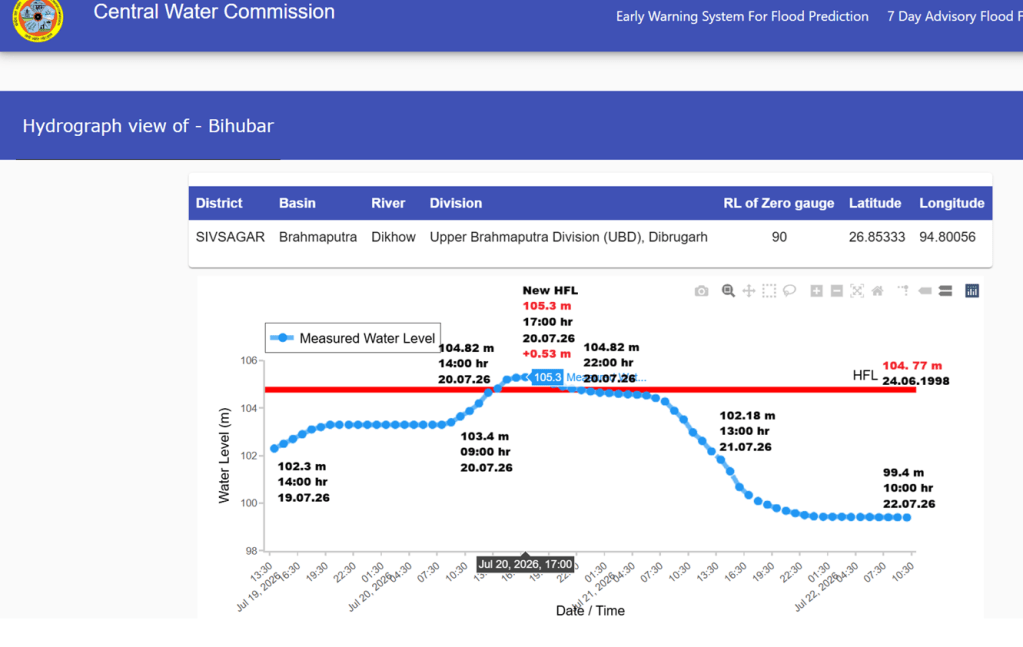This screenshot has width=1023, height=647.
Task: Click the 105.3 hover value label
Action: click(x=547, y=377)
